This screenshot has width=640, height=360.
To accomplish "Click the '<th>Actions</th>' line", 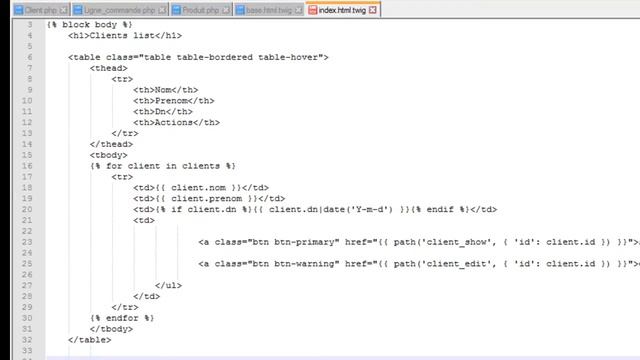I will click(x=176, y=122).
